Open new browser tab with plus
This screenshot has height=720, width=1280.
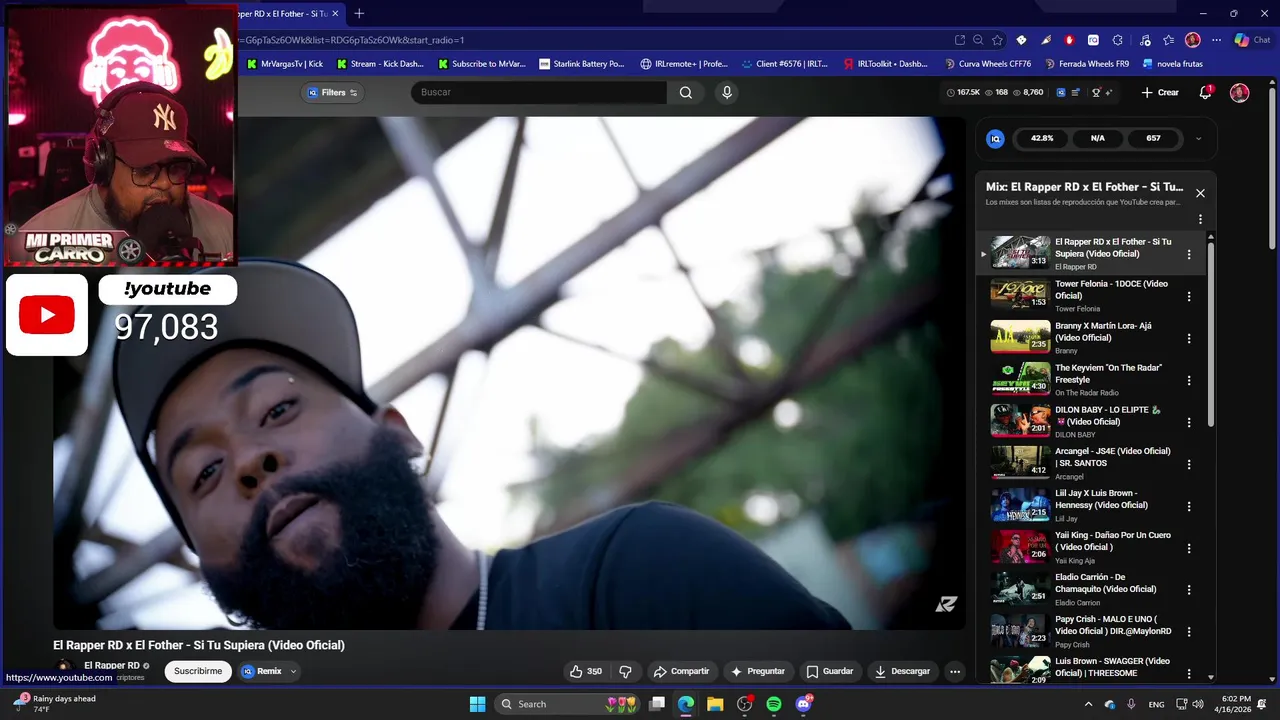tap(359, 13)
